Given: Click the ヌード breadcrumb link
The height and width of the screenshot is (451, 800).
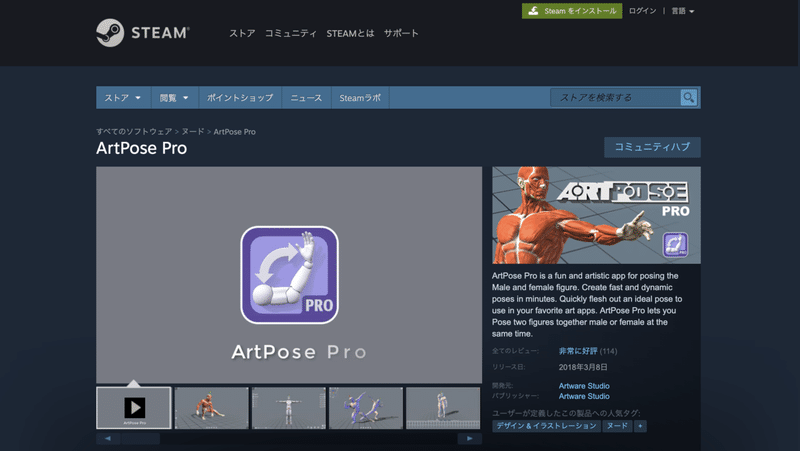Looking at the screenshot, I should pos(193,132).
